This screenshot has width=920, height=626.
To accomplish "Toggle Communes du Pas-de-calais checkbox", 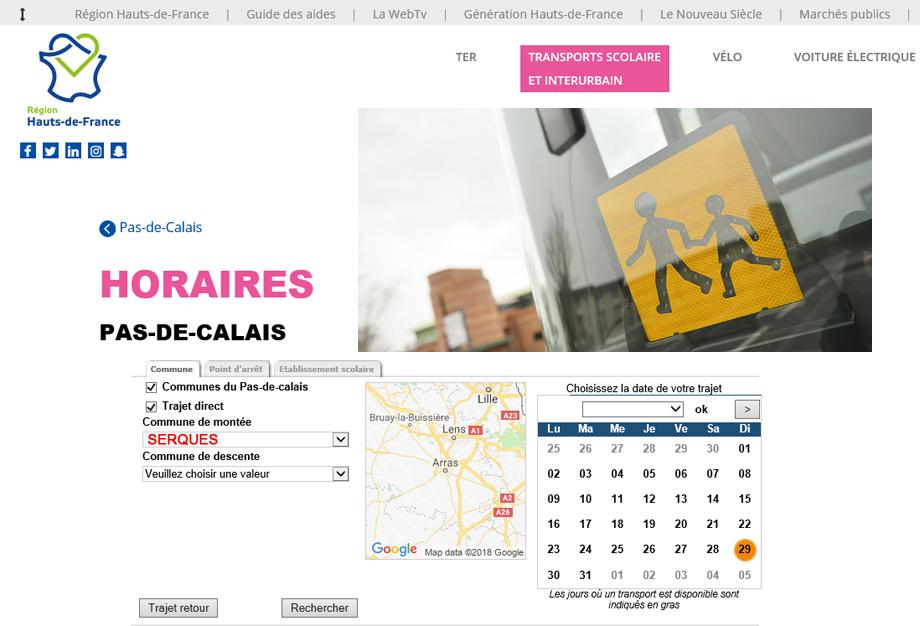I will pyautogui.click(x=151, y=387).
